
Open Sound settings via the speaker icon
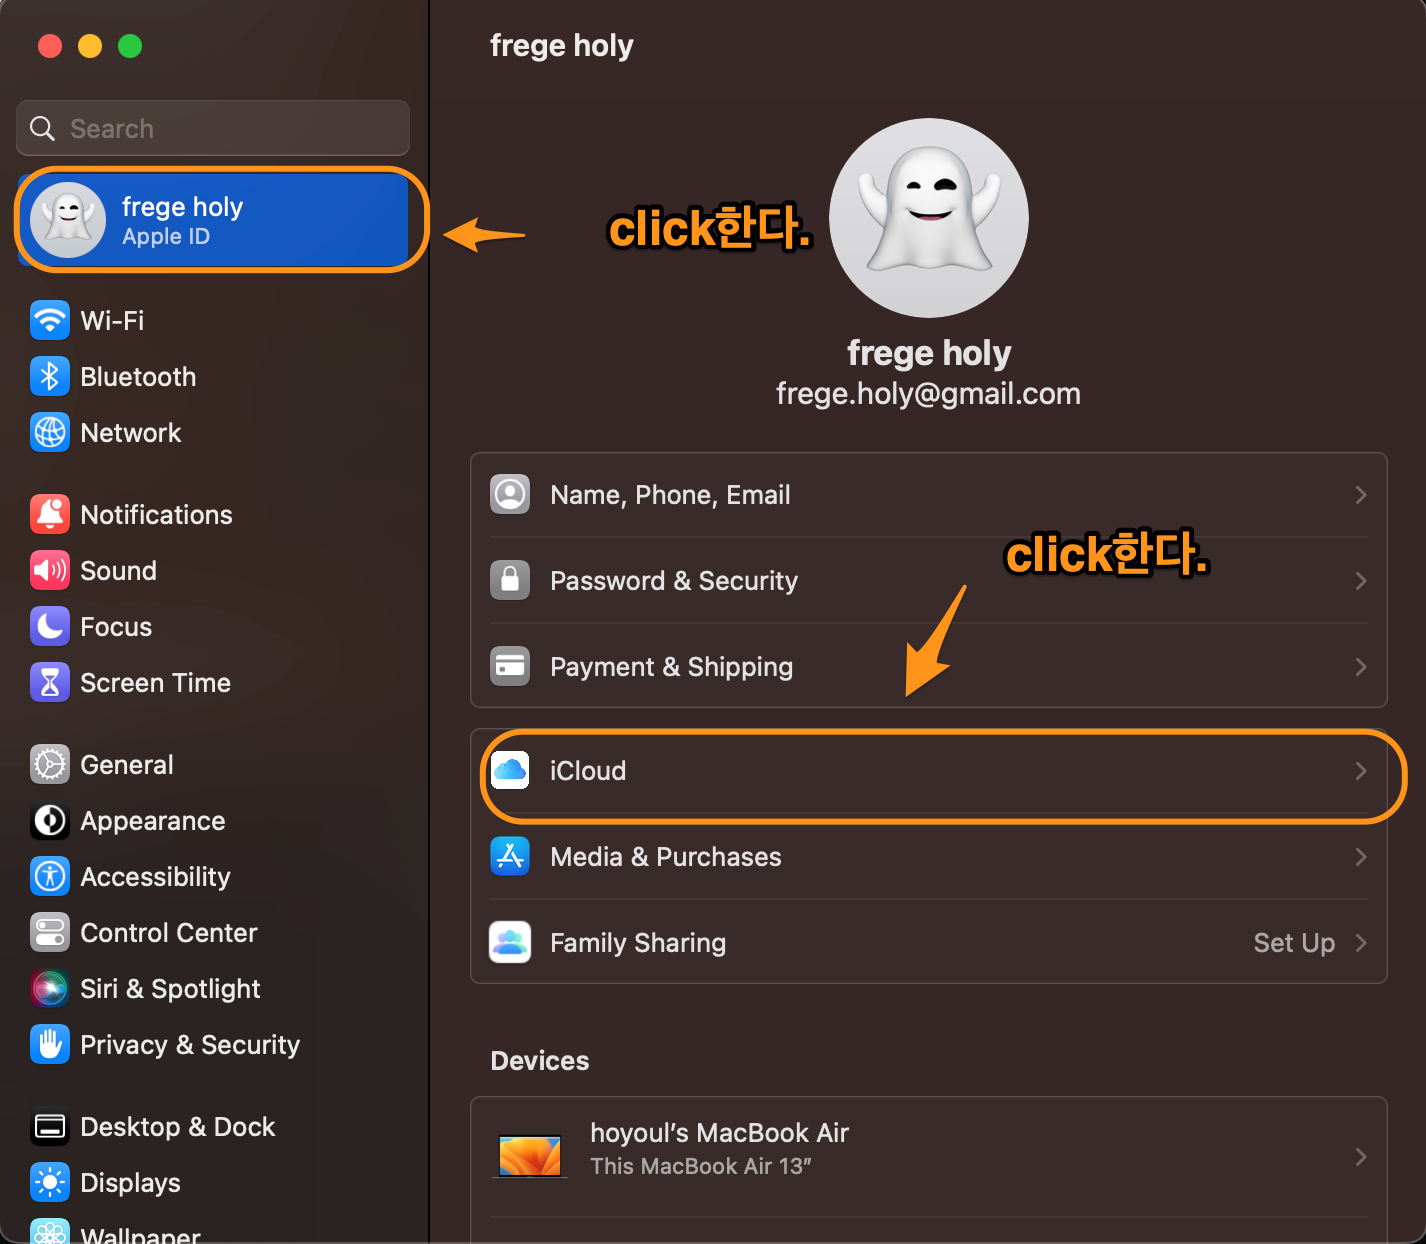coord(50,570)
